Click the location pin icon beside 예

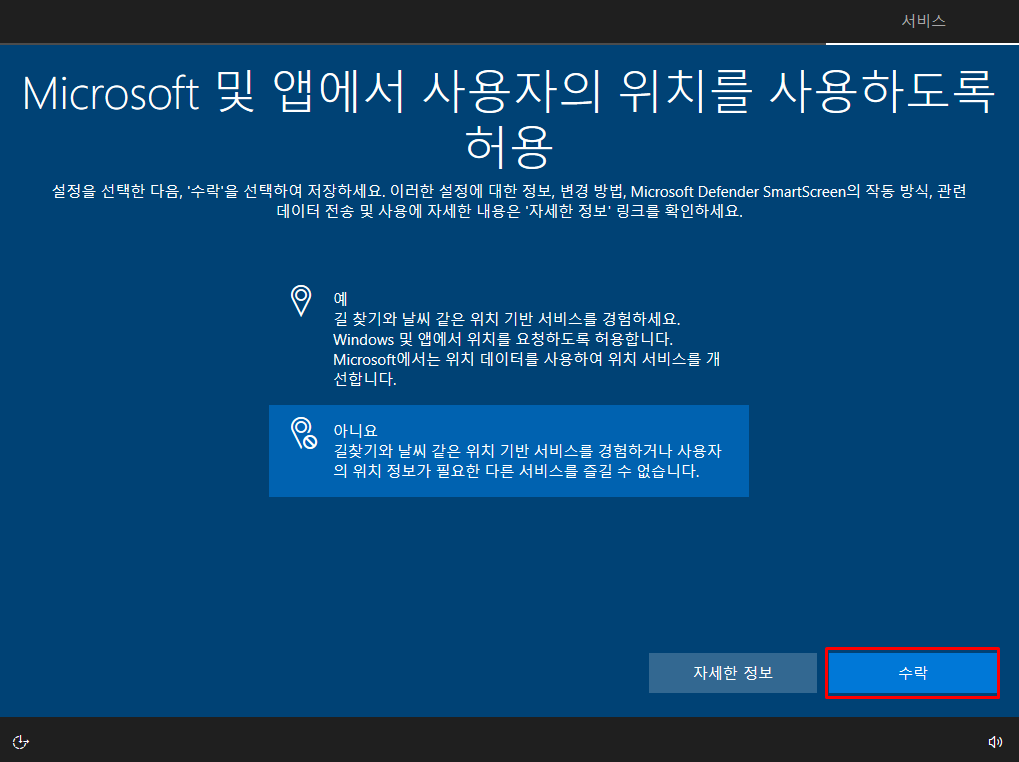click(x=301, y=301)
